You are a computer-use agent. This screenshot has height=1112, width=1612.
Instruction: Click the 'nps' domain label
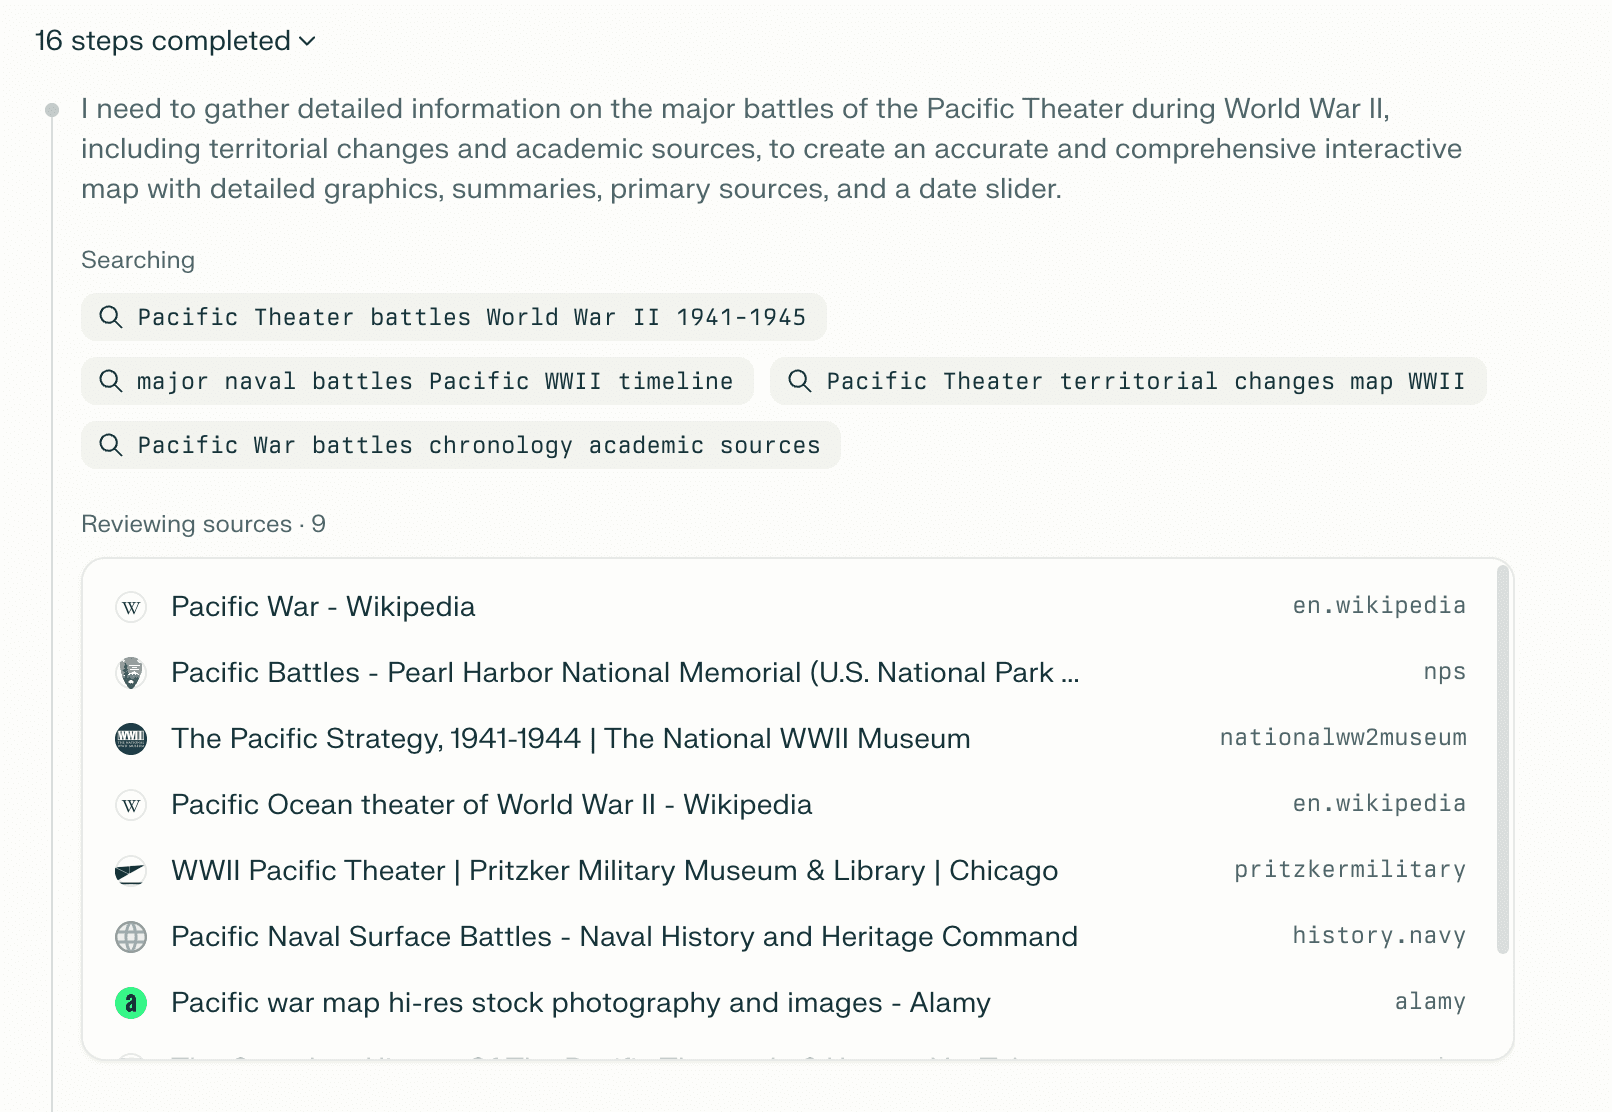(x=1445, y=672)
